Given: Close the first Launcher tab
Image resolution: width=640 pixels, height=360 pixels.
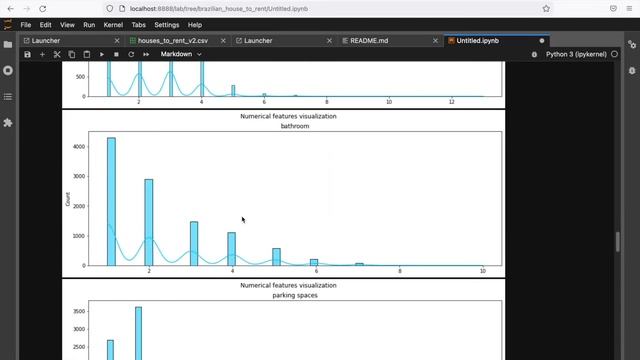Looking at the screenshot, I should pyautogui.click(x=117, y=41).
